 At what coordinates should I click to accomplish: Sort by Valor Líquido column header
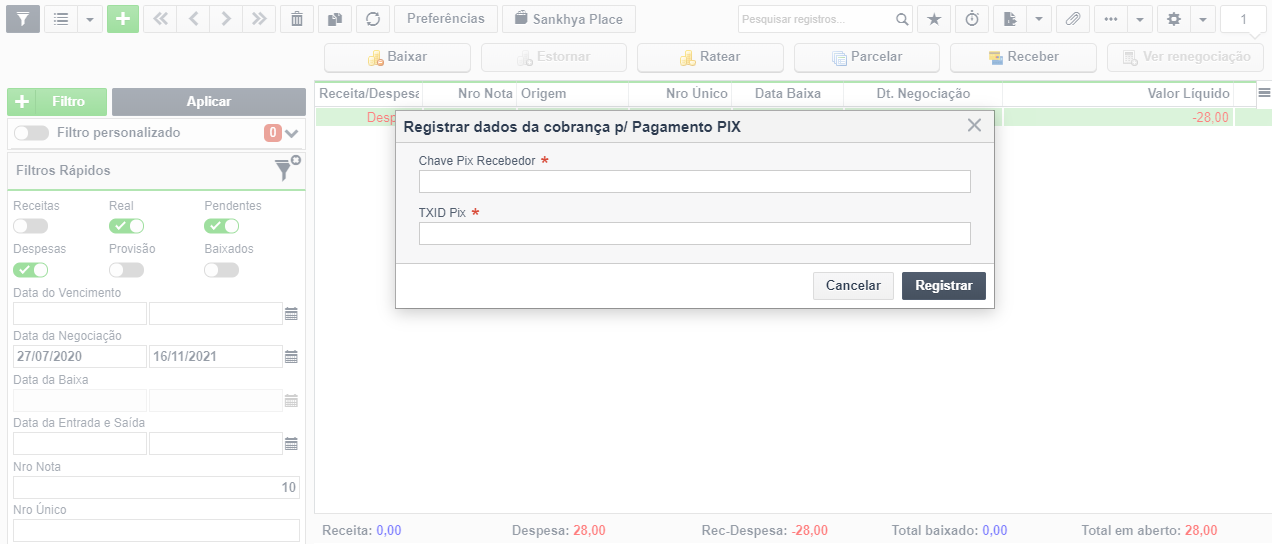(x=1117, y=93)
